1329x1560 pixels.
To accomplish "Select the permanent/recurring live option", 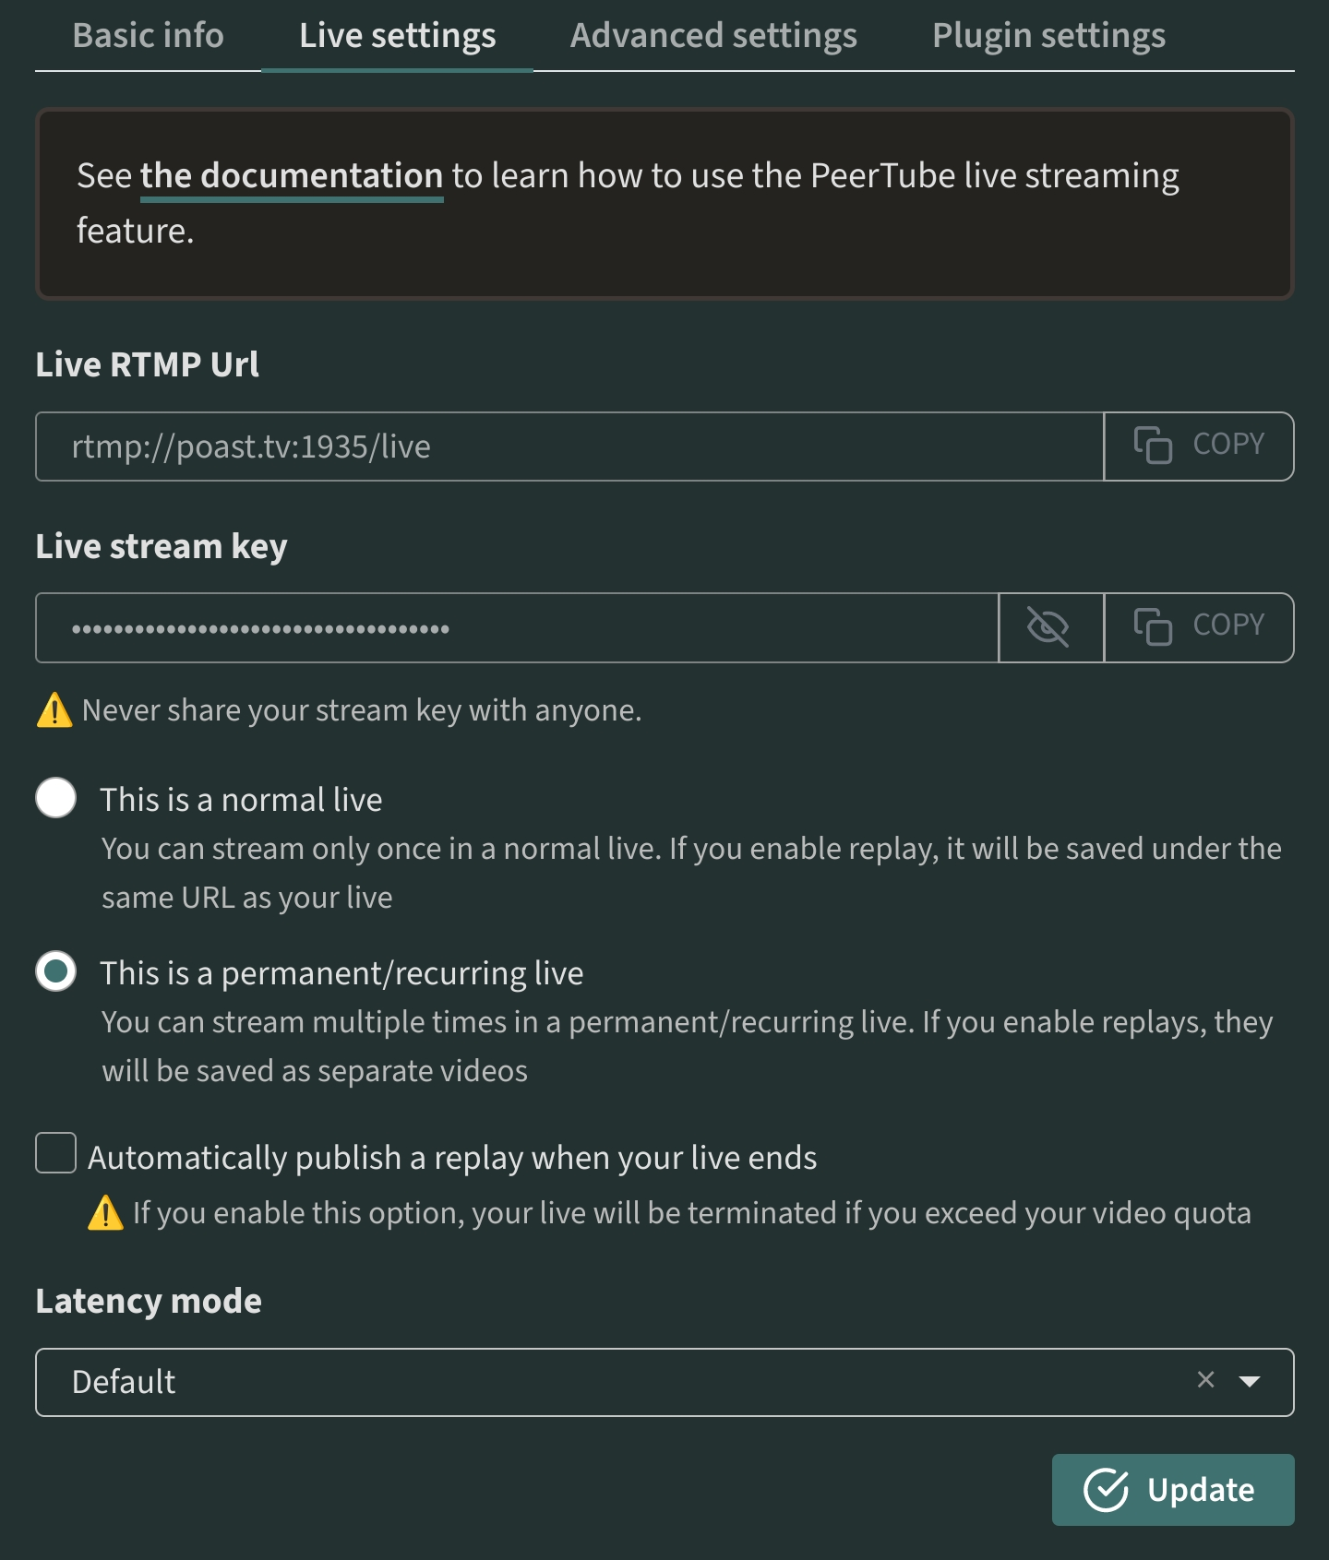I will [x=56, y=971].
